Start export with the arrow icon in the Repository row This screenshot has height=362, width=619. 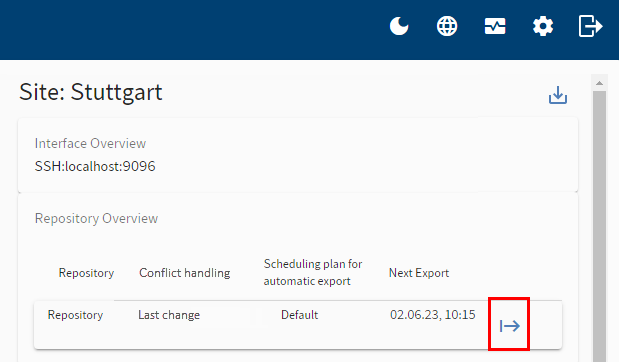[510, 326]
